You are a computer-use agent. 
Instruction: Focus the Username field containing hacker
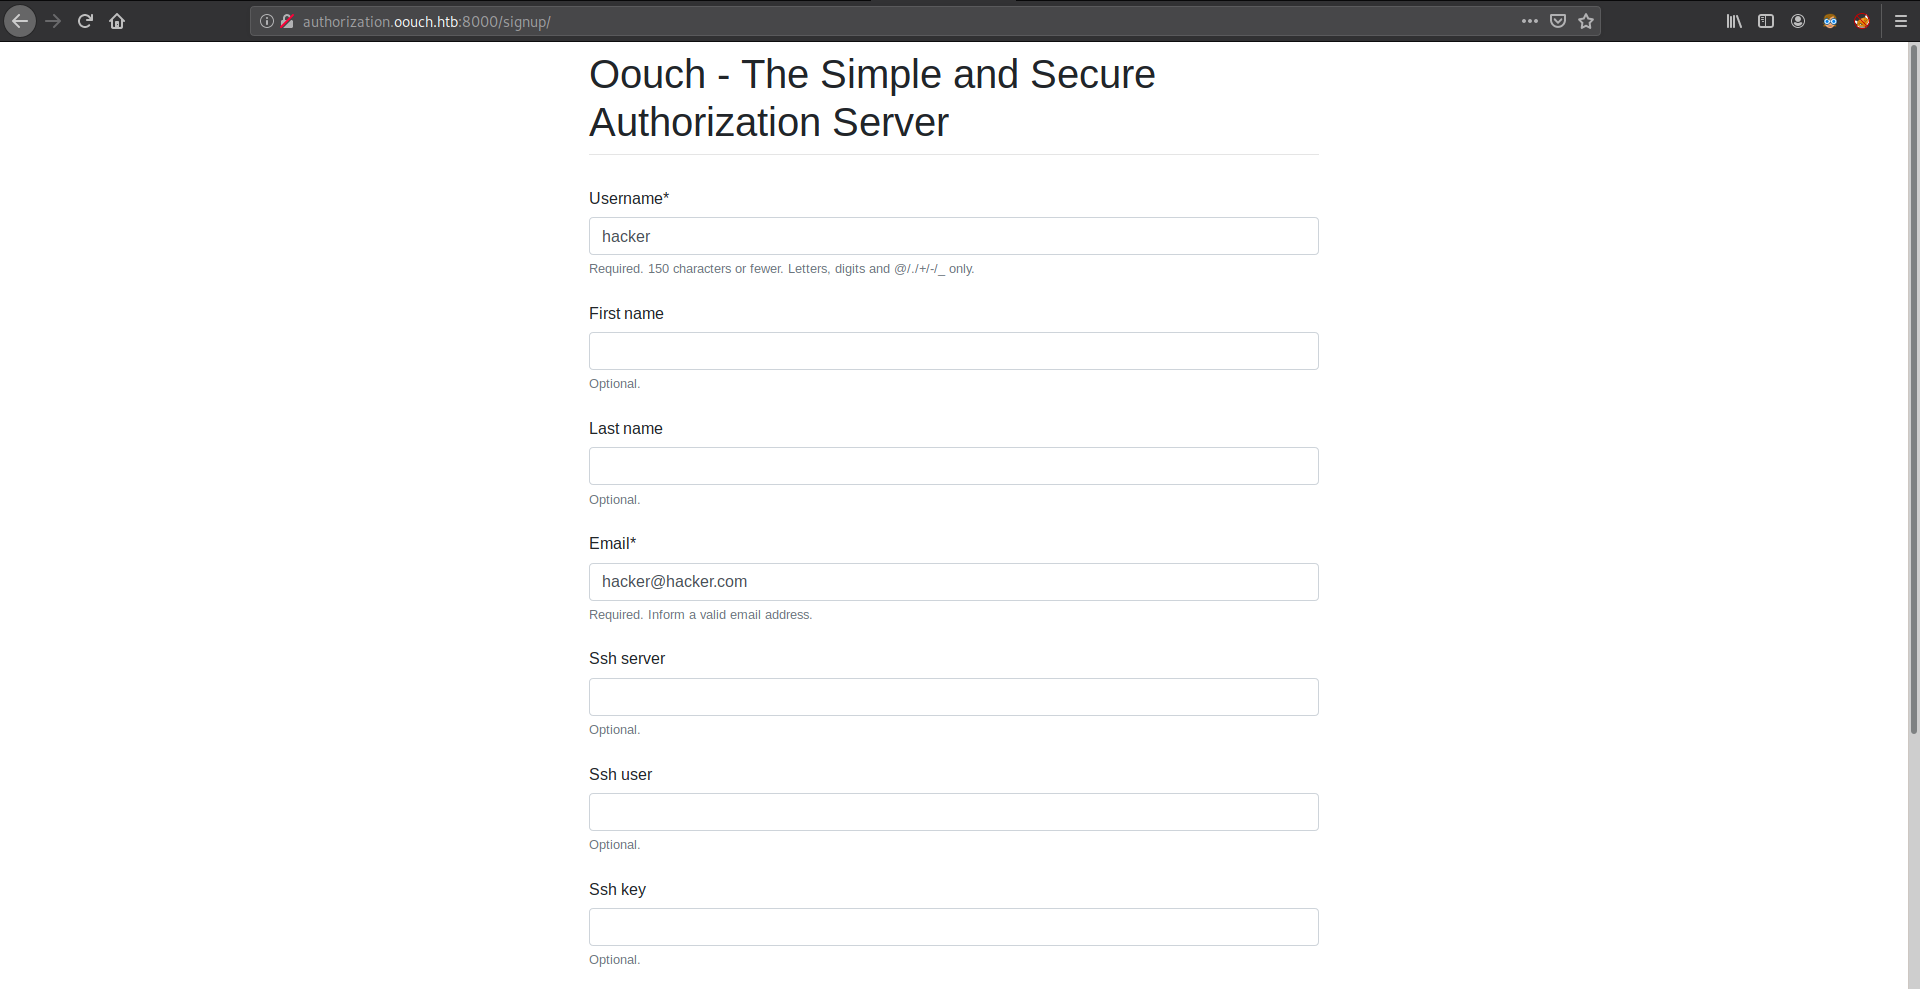954,236
